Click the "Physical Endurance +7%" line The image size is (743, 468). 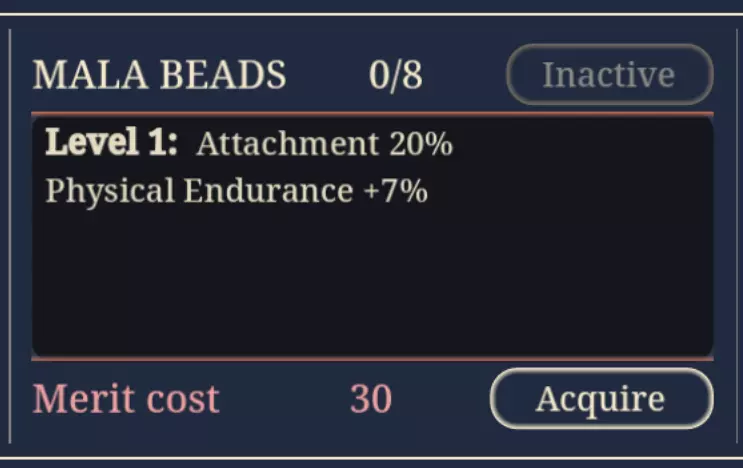click(236, 191)
